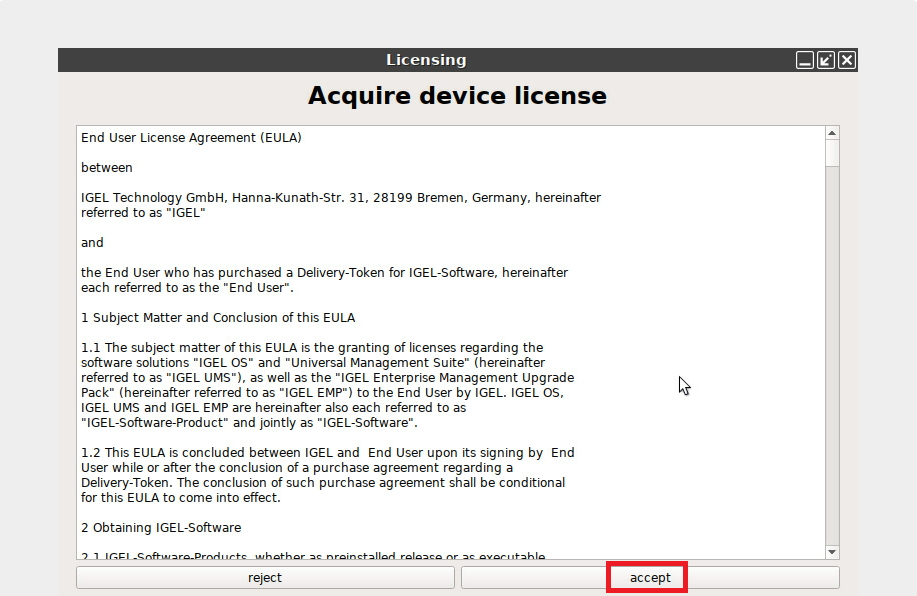Image resolution: width=917 pixels, height=596 pixels.
Task: Click the '1 Subject Matter and Conclusion' heading
Action: [x=218, y=318]
